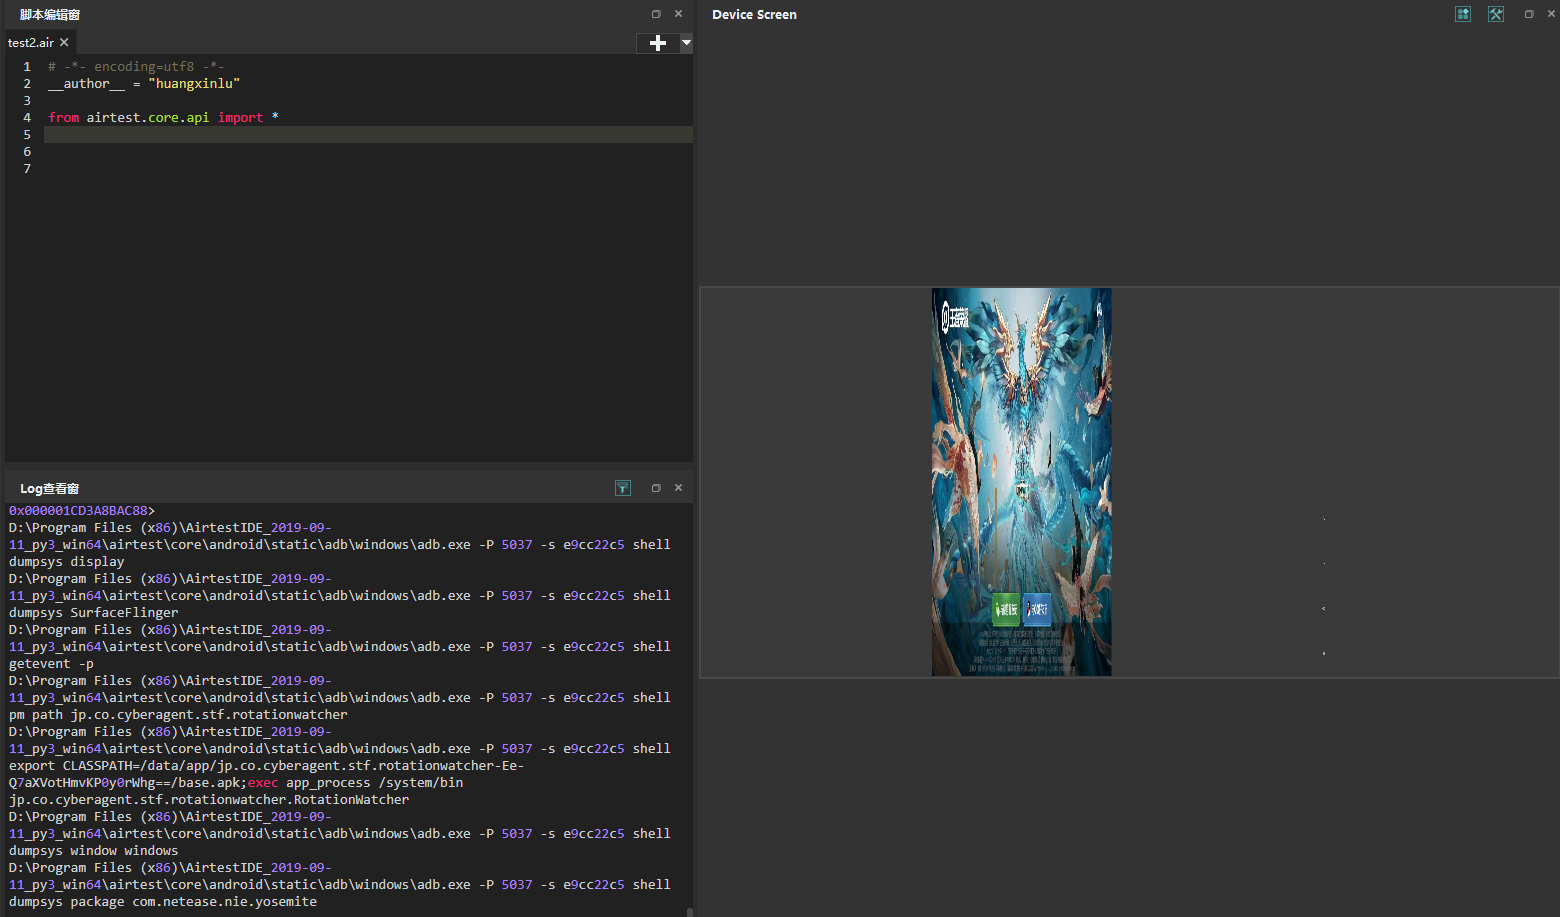
Task: Float the Device Screen panel
Action: point(1529,14)
